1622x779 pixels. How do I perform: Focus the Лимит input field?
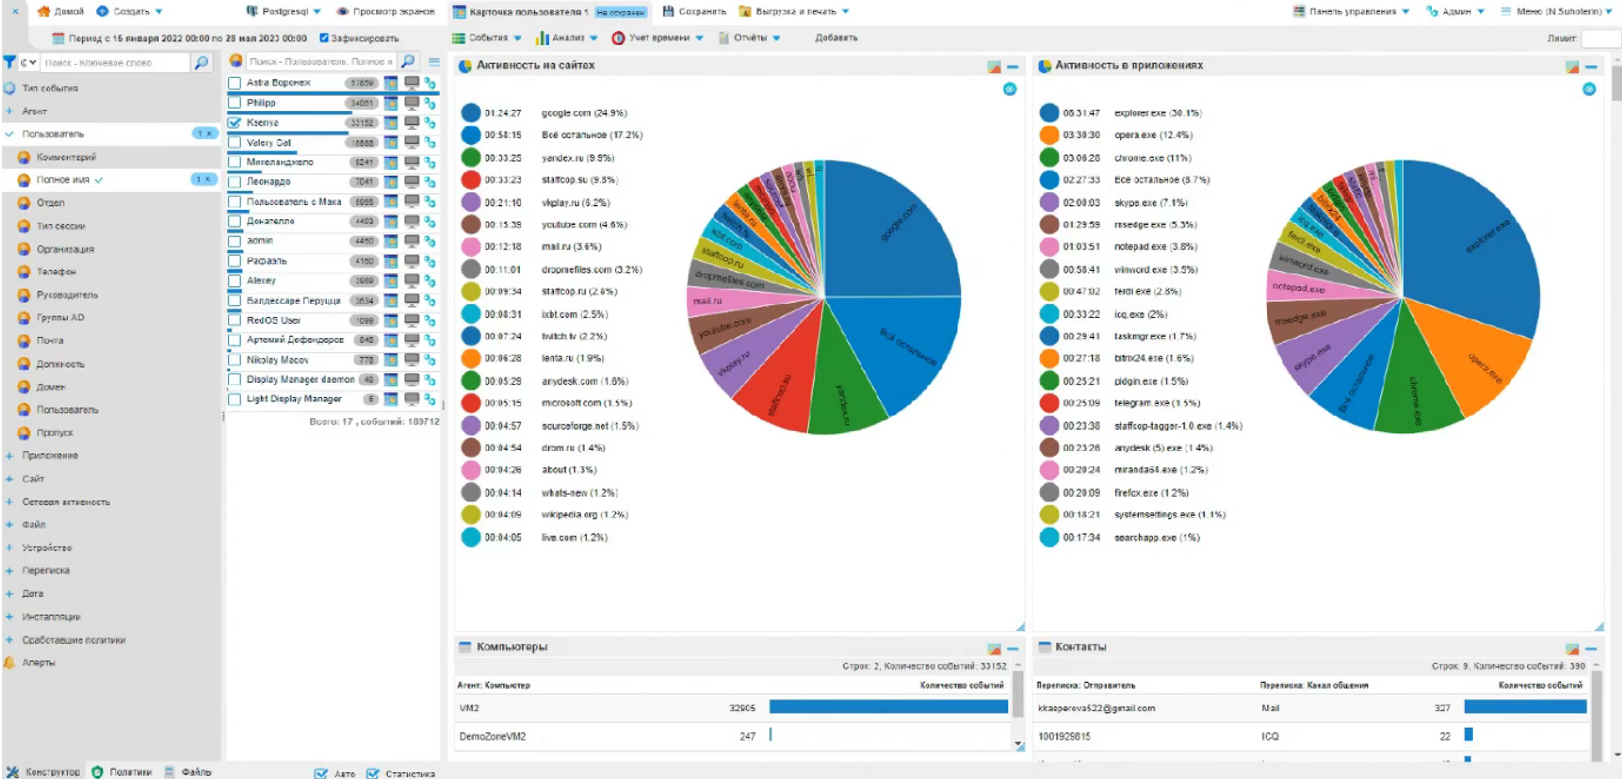tap(1600, 38)
